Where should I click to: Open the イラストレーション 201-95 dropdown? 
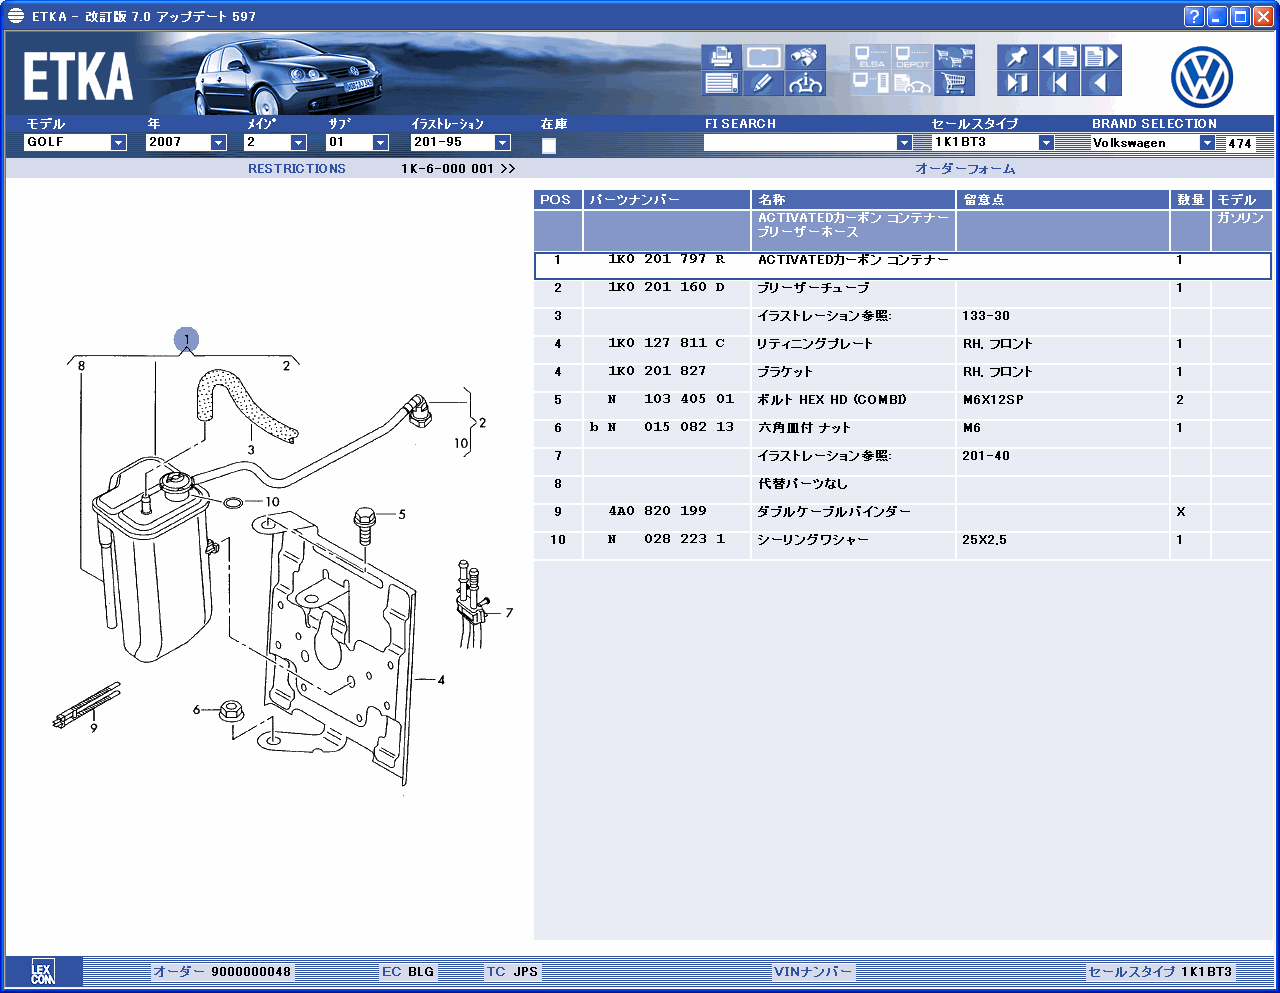503,143
